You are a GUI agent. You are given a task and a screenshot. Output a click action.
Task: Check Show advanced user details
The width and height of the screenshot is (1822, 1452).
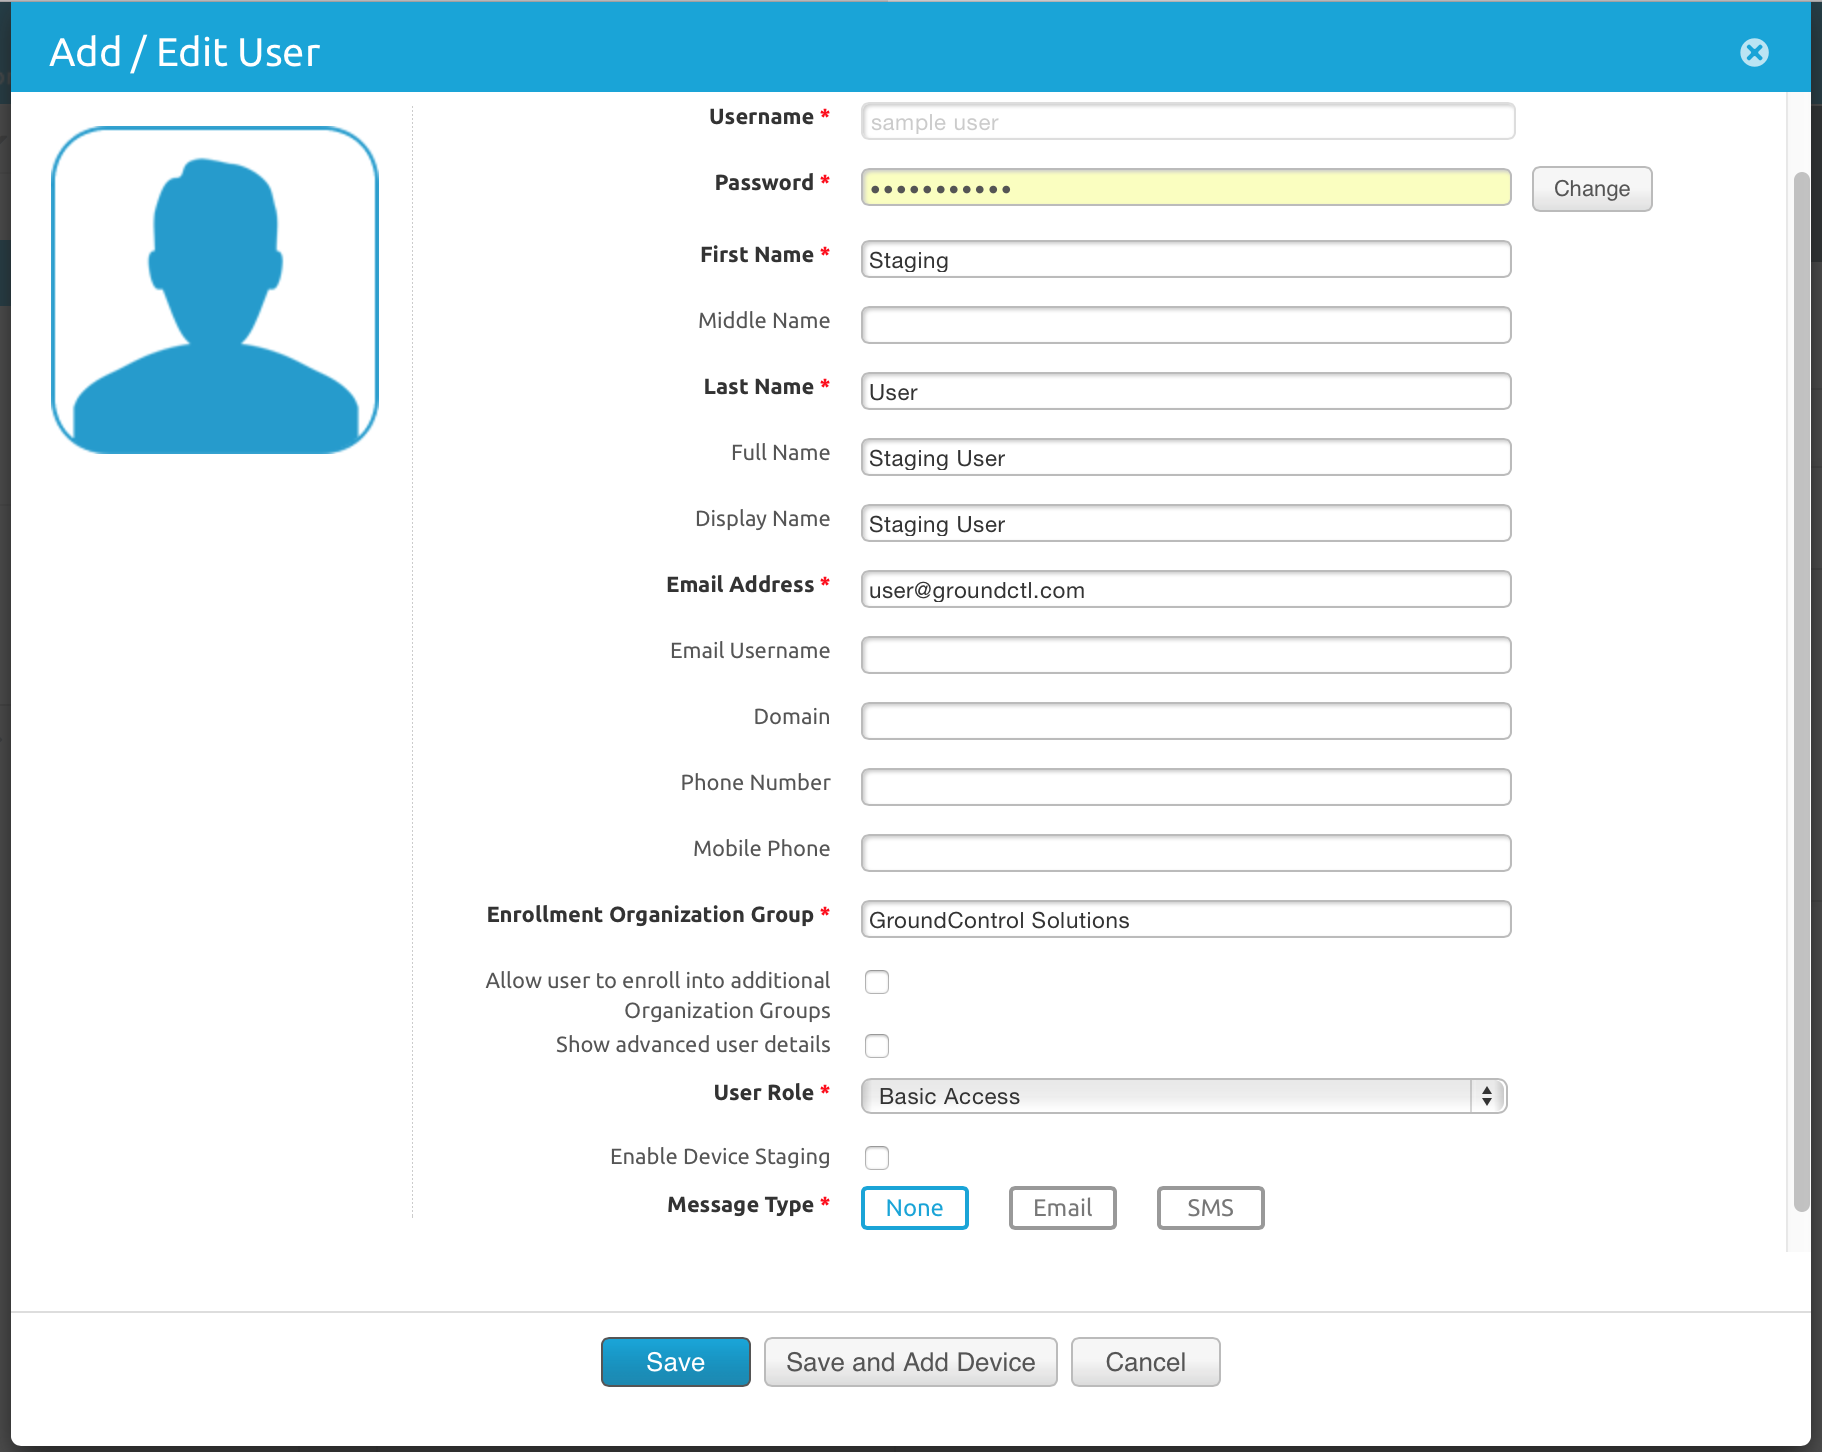pos(876,1046)
